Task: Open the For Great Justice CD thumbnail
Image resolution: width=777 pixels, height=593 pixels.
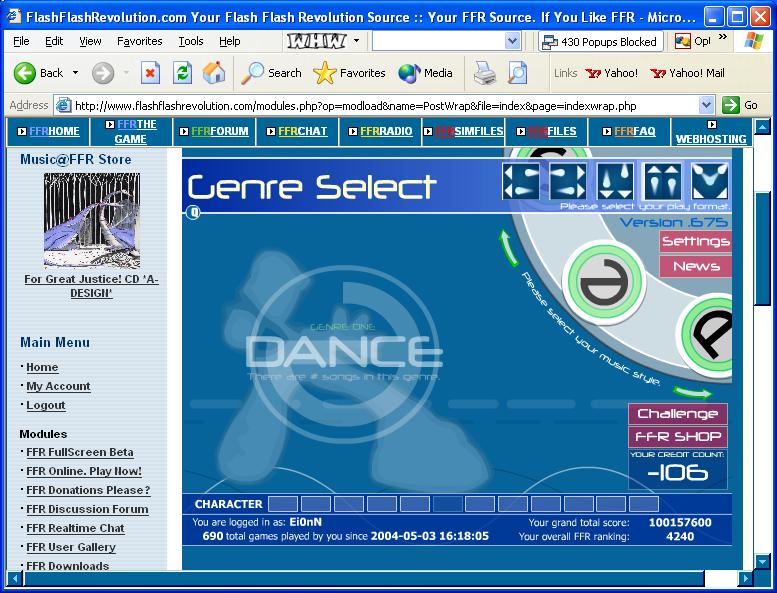Action: (92, 220)
